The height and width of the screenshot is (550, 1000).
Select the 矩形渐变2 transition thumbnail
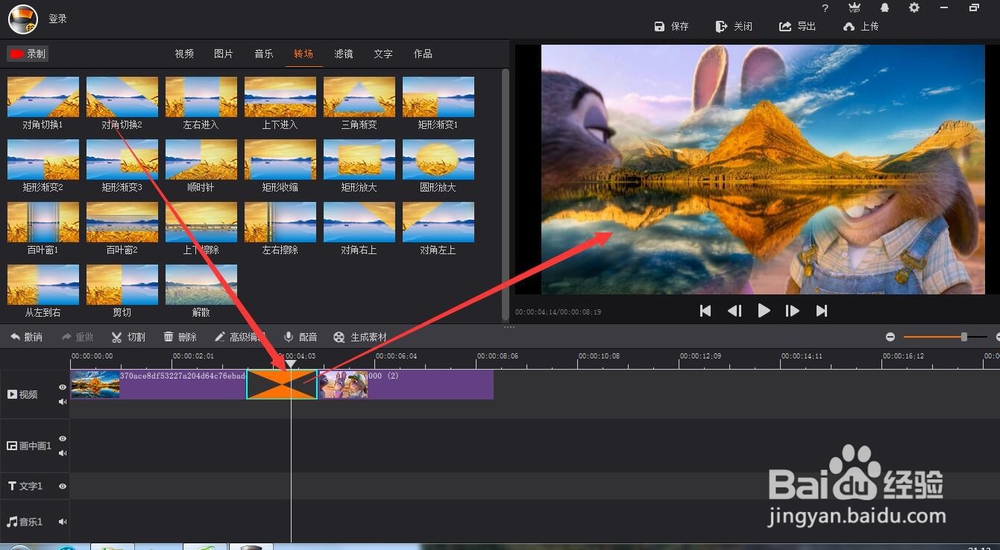pyautogui.click(x=43, y=160)
